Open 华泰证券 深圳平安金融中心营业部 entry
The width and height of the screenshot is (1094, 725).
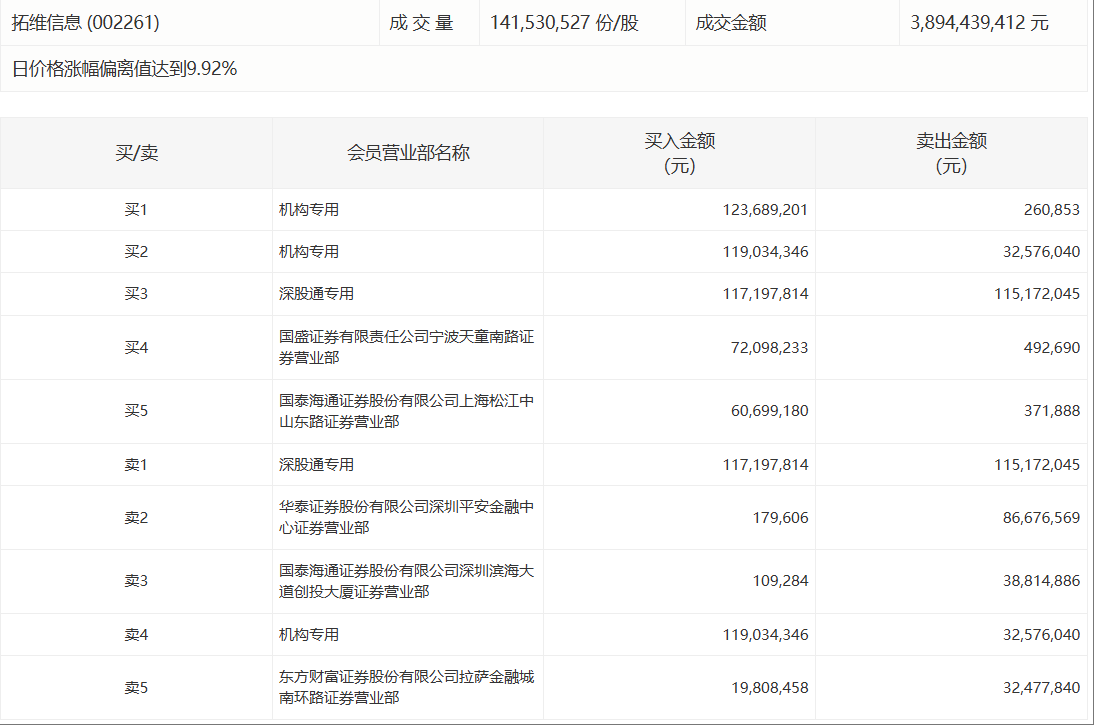click(406, 517)
